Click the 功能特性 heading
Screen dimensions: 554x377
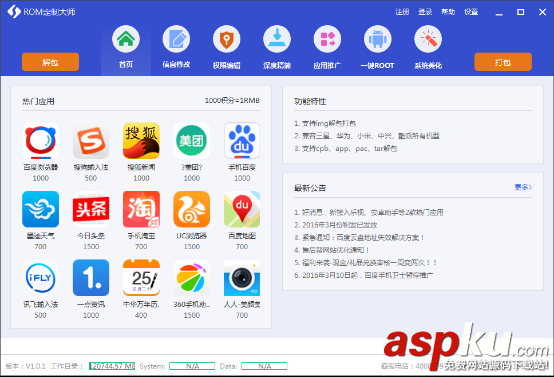310,102
